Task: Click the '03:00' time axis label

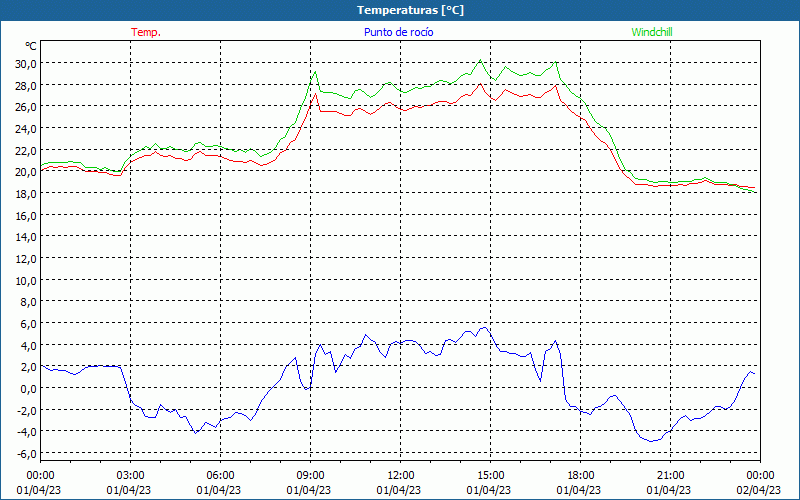Action: (x=130, y=476)
